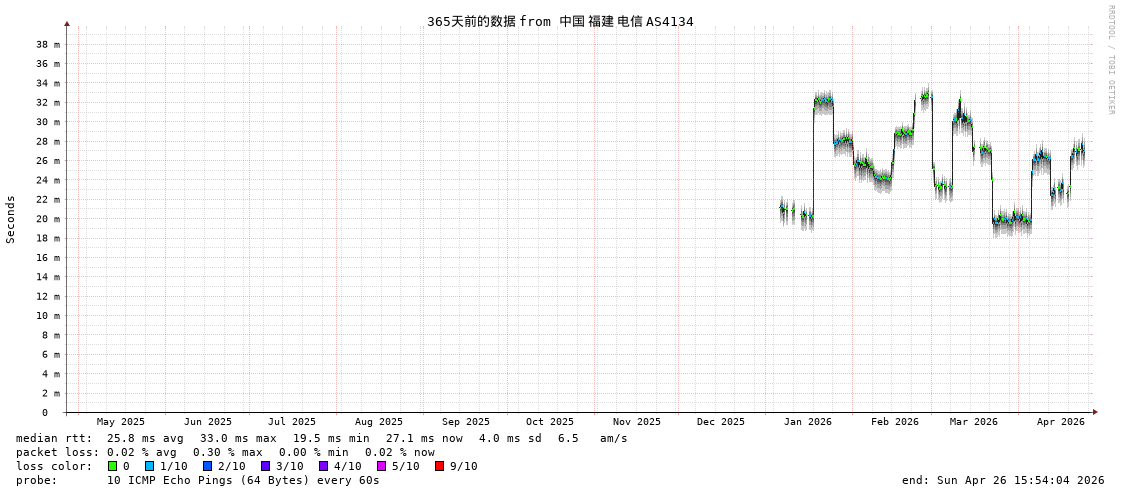The height and width of the screenshot is (494, 1121).
Task: Click the graph title with AS4134
Action: (x=560, y=21)
